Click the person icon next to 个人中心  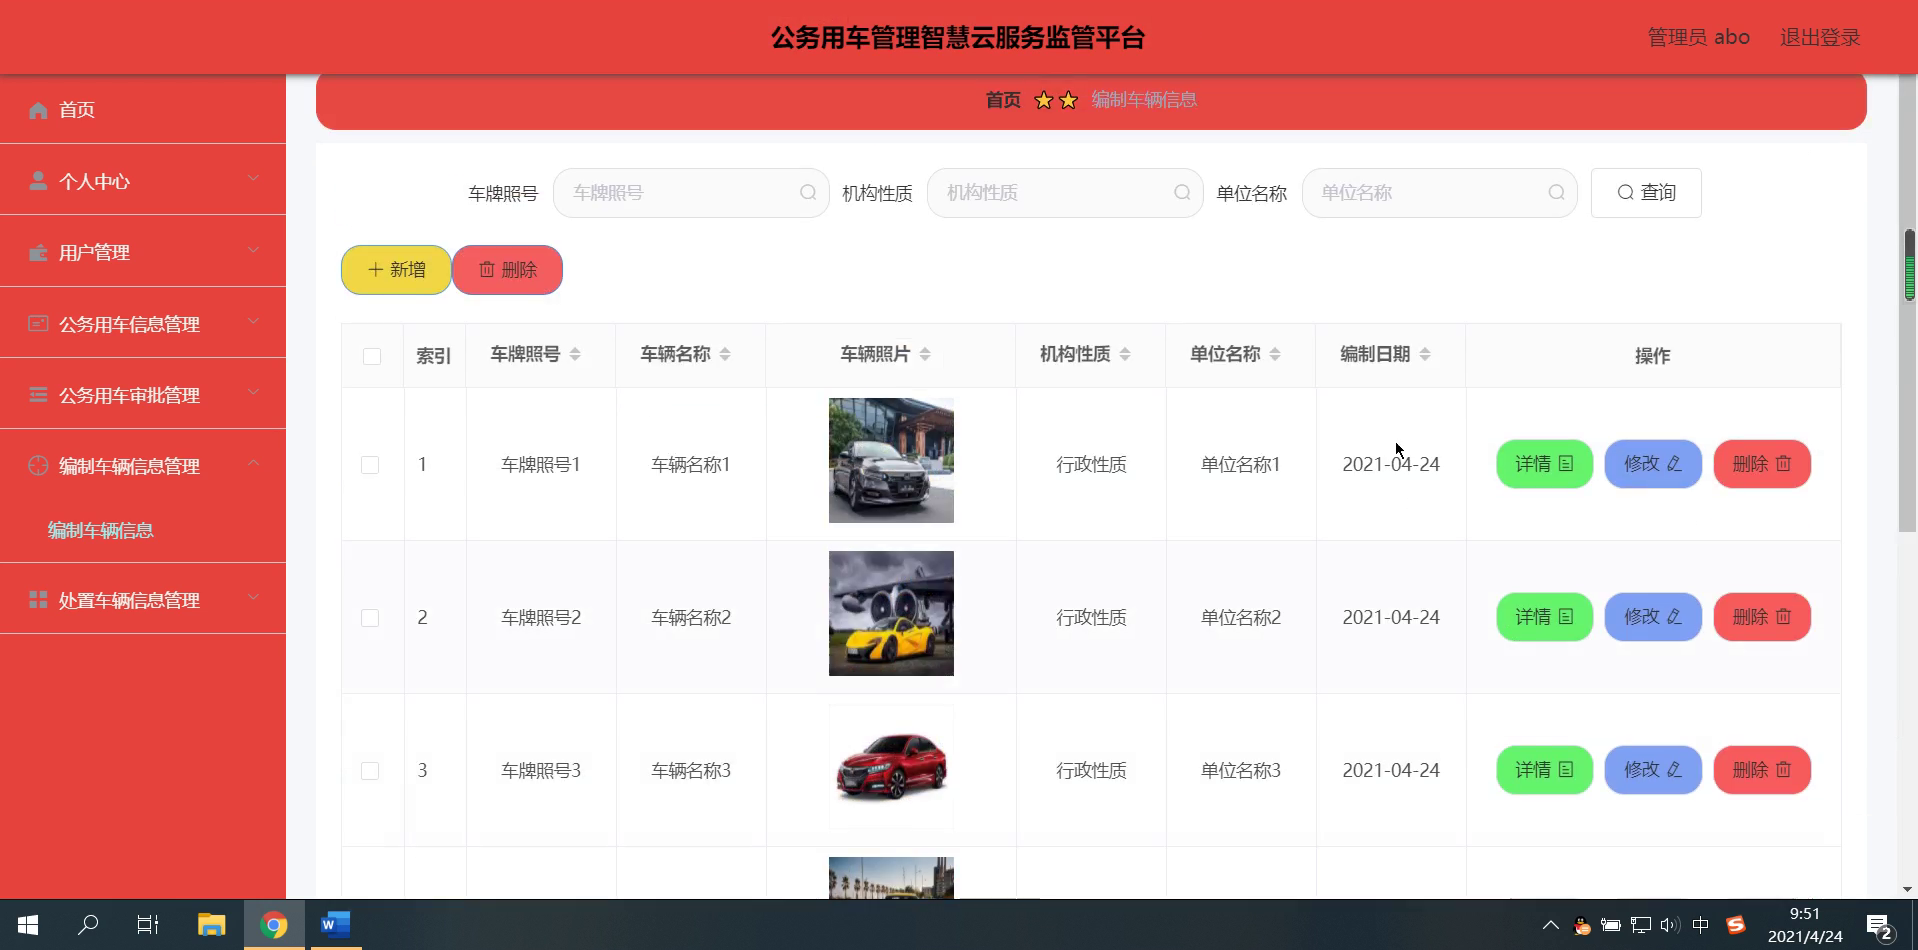click(38, 181)
